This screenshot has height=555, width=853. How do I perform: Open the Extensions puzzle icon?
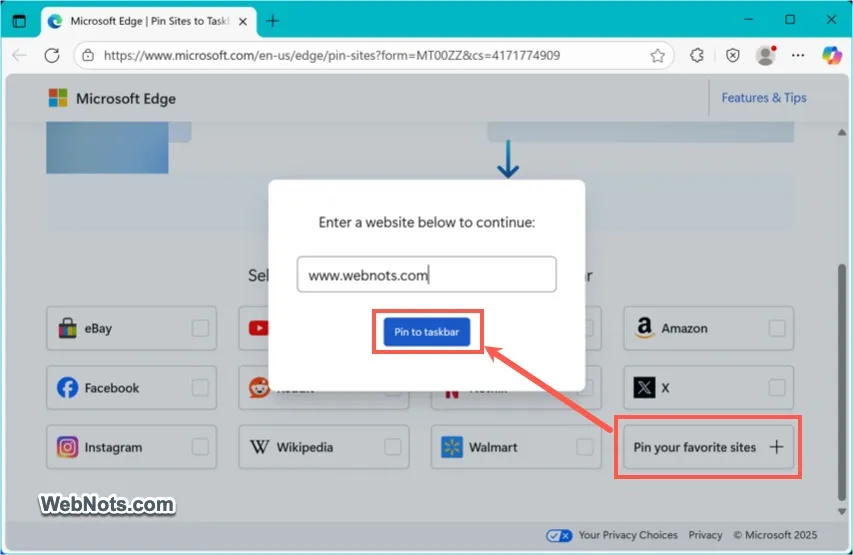tap(698, 56)
